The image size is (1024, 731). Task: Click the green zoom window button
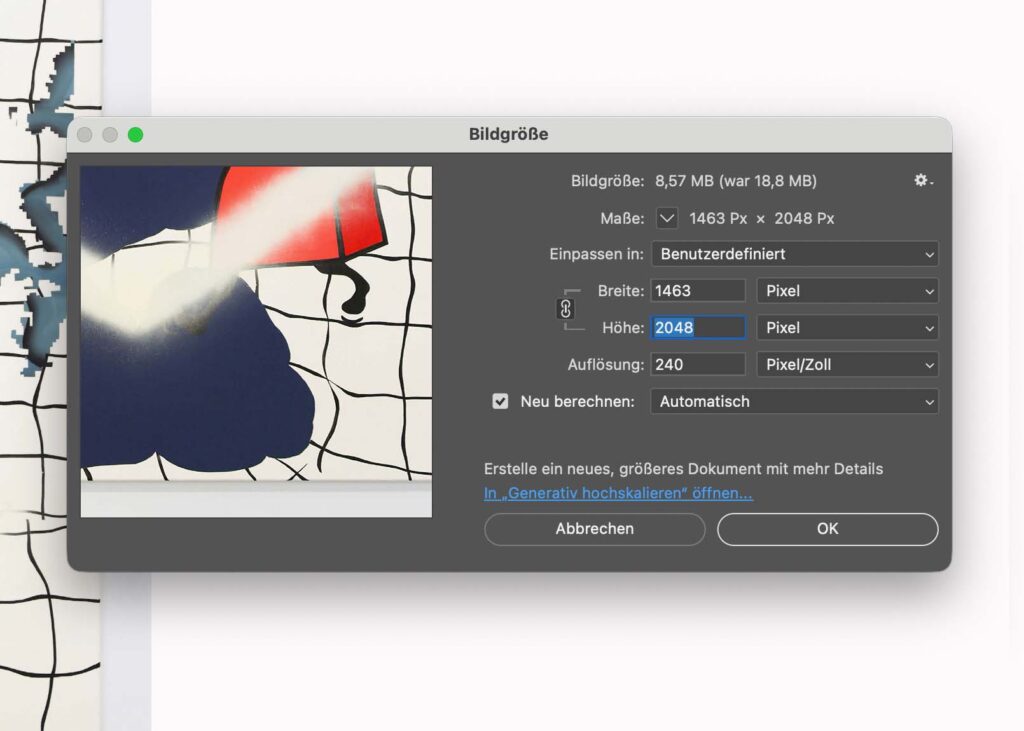[135, 135]
